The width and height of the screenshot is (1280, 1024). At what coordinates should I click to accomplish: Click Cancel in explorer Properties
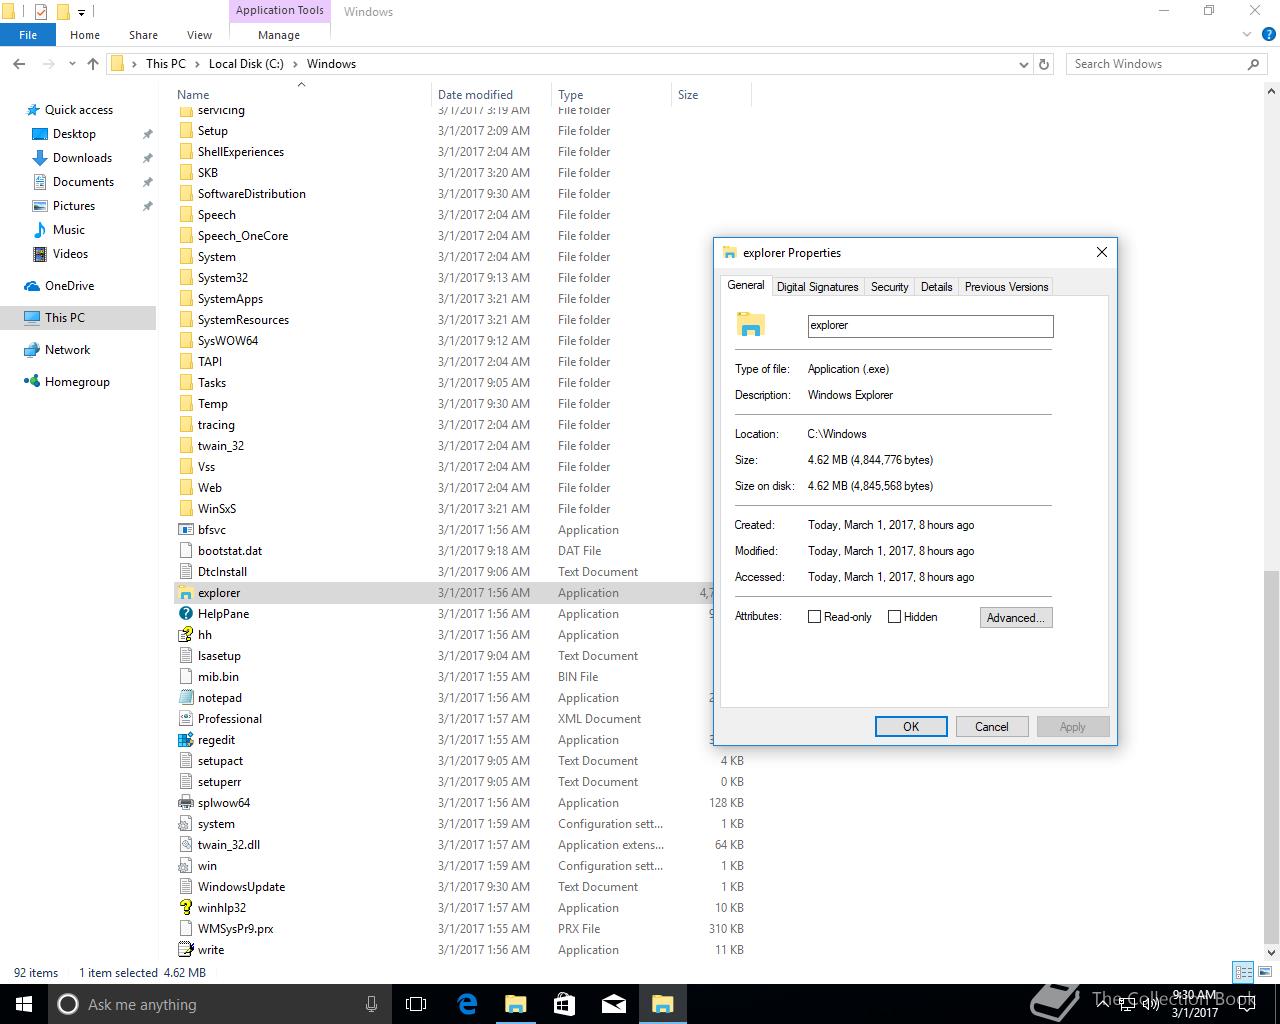coord(992,727)
